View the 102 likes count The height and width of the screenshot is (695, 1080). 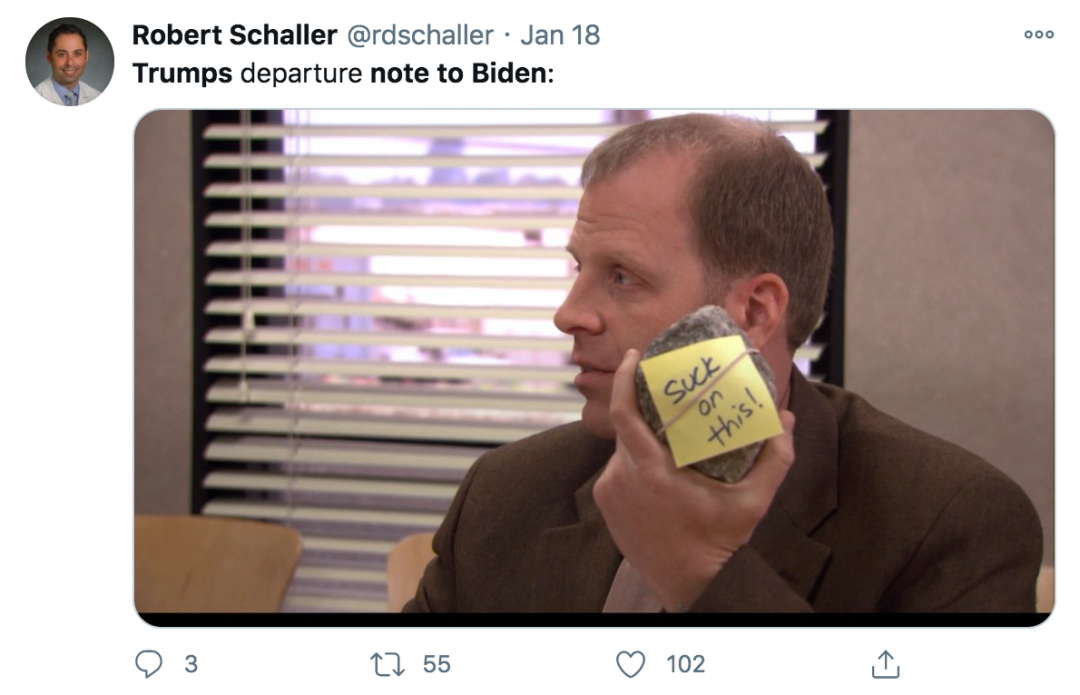pos(685,664)
